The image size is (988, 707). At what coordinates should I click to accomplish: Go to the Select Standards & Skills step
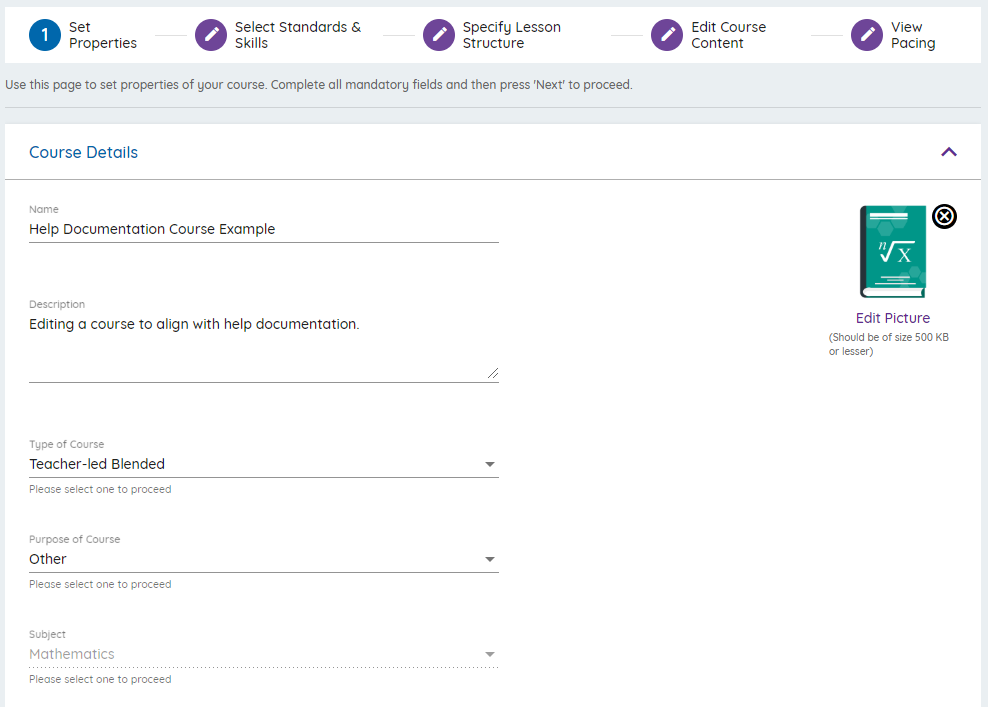[279, 35]
